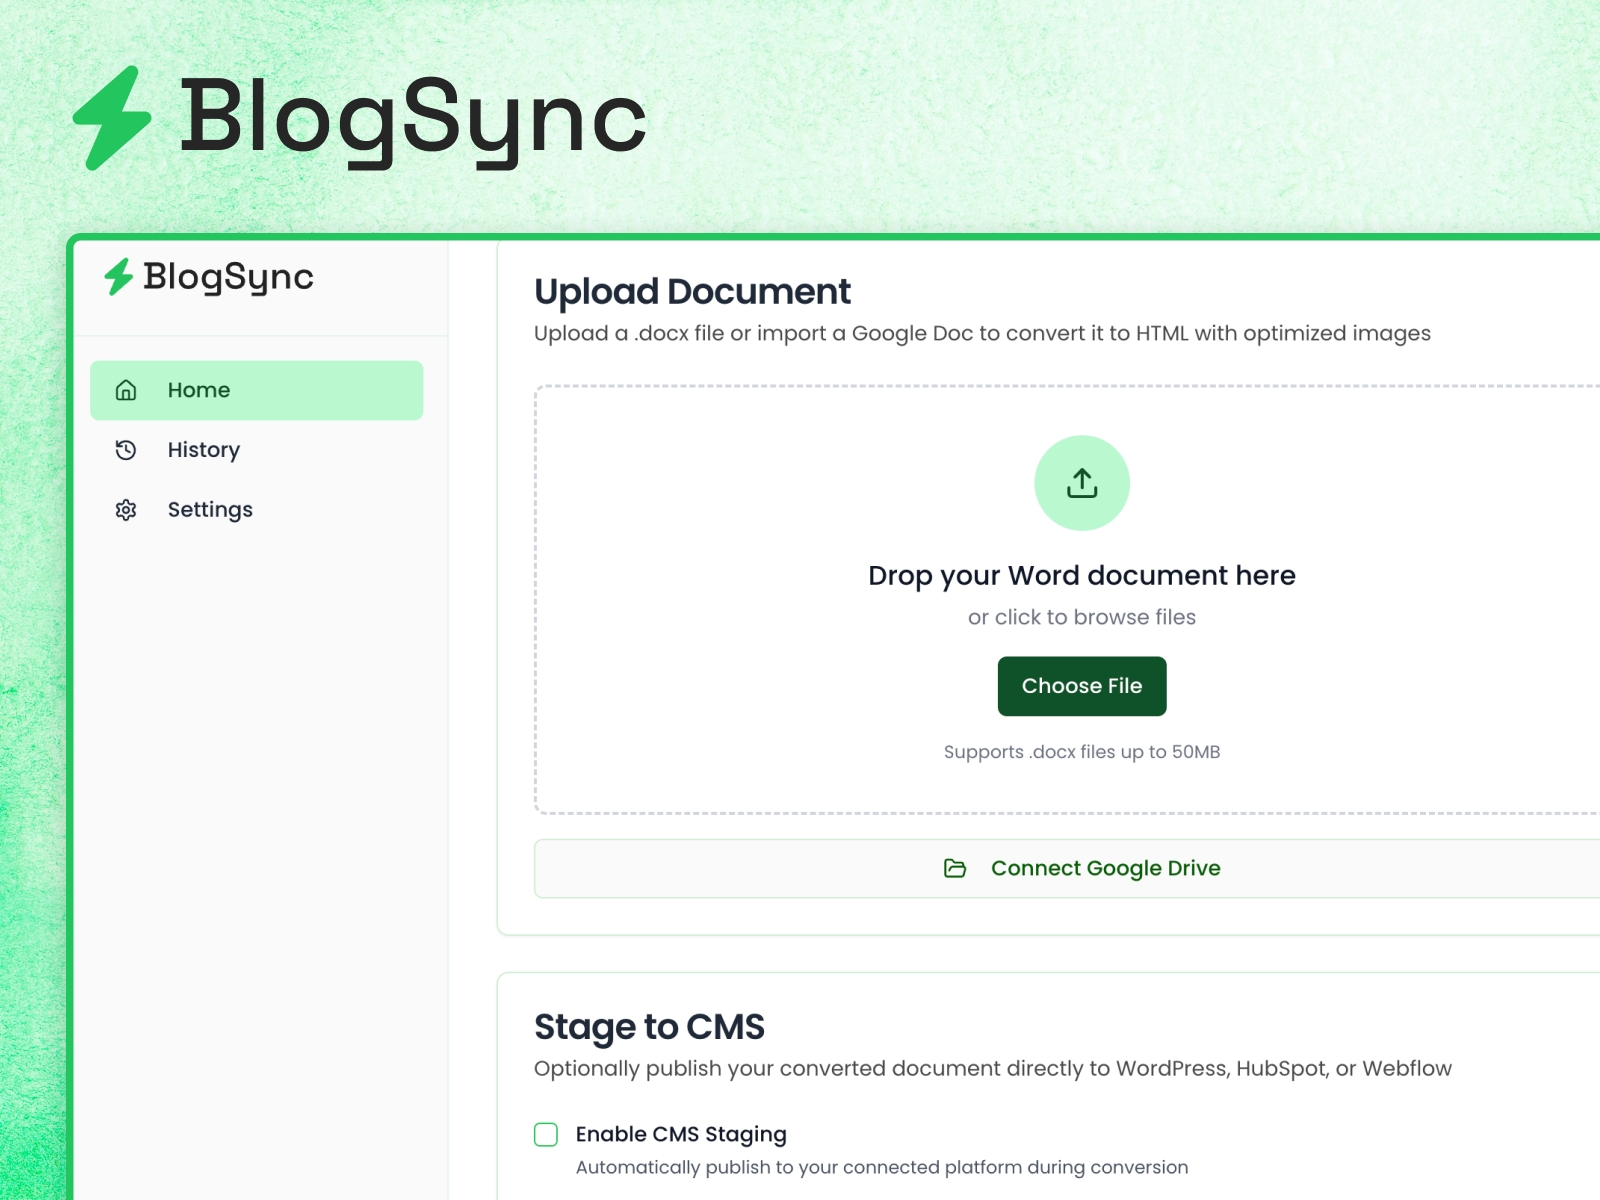1600x1200 pixels.
Task: Enable the CMS Staging checkbox
Action: (x=546, y=1134)
